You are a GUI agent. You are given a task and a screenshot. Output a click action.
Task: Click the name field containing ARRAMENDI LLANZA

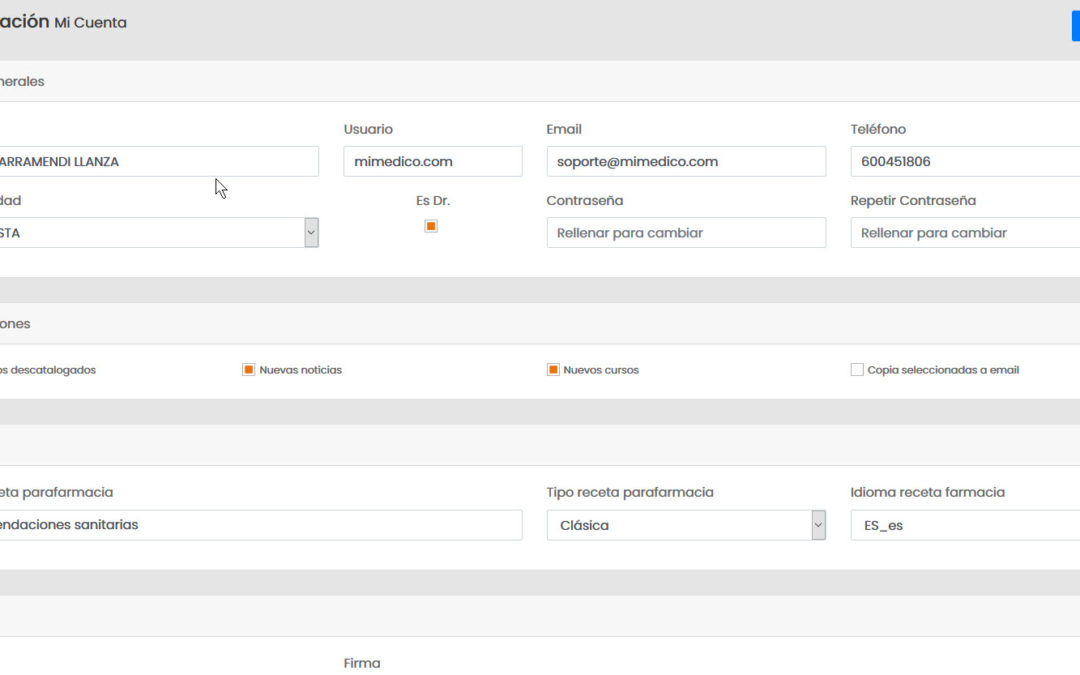[x=159, y=161]
